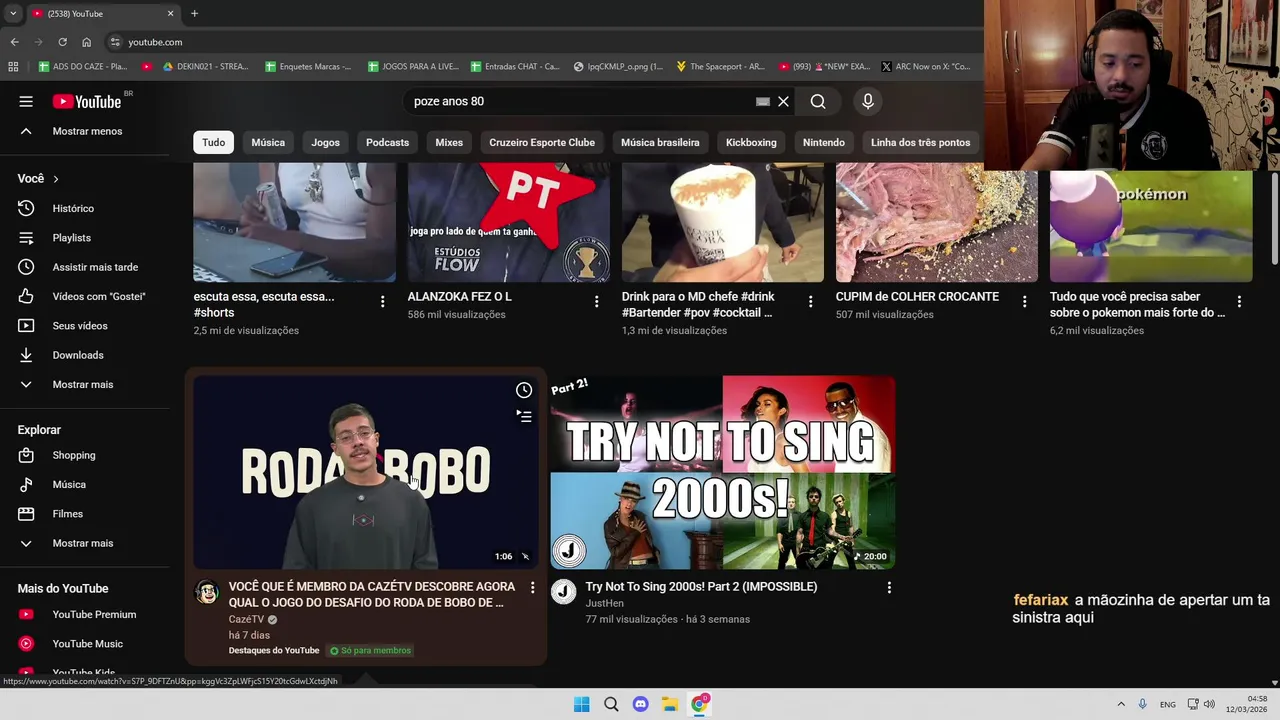Click the YouTube logo
This screenshot has width=1280, height=720.
(x=87, y=101)
